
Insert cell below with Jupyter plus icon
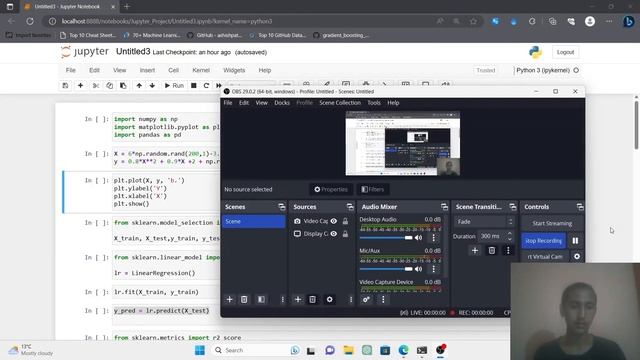coord(80,86)
